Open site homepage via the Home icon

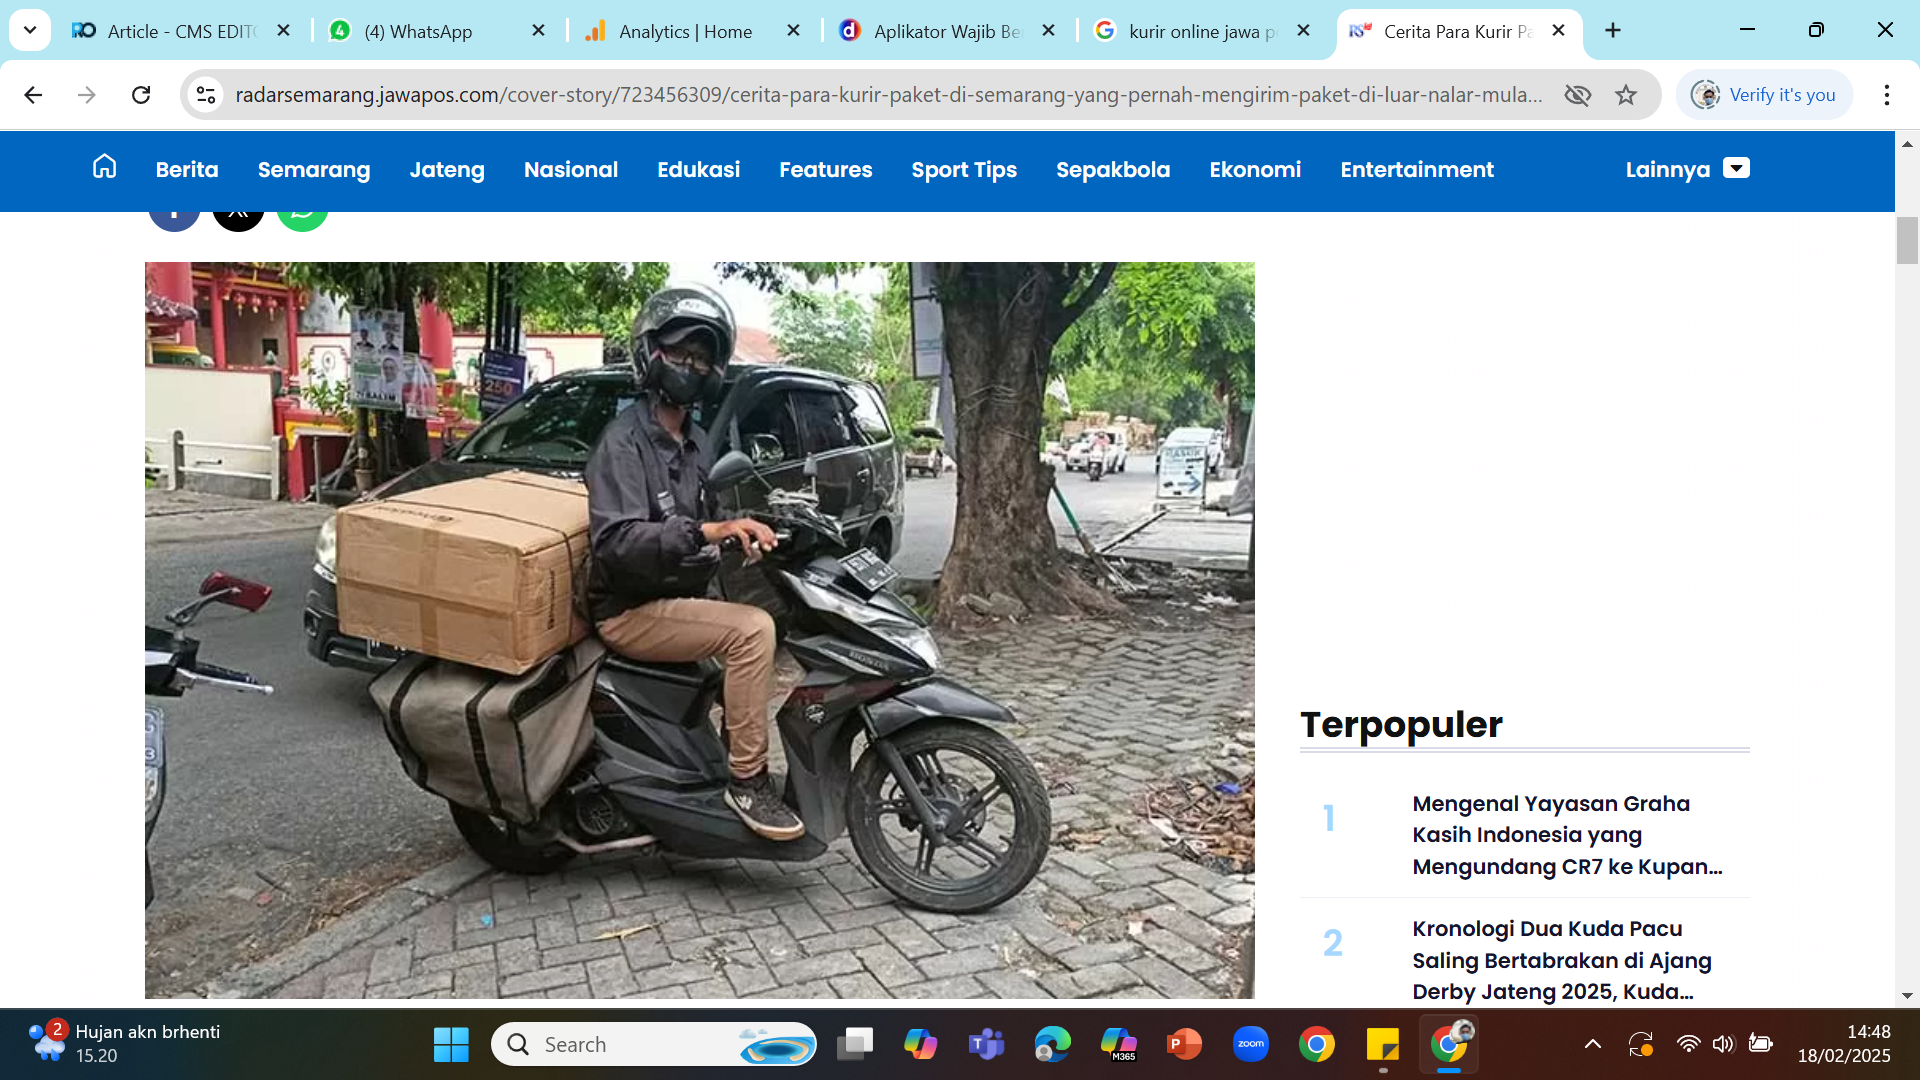(x=104, y=167)
